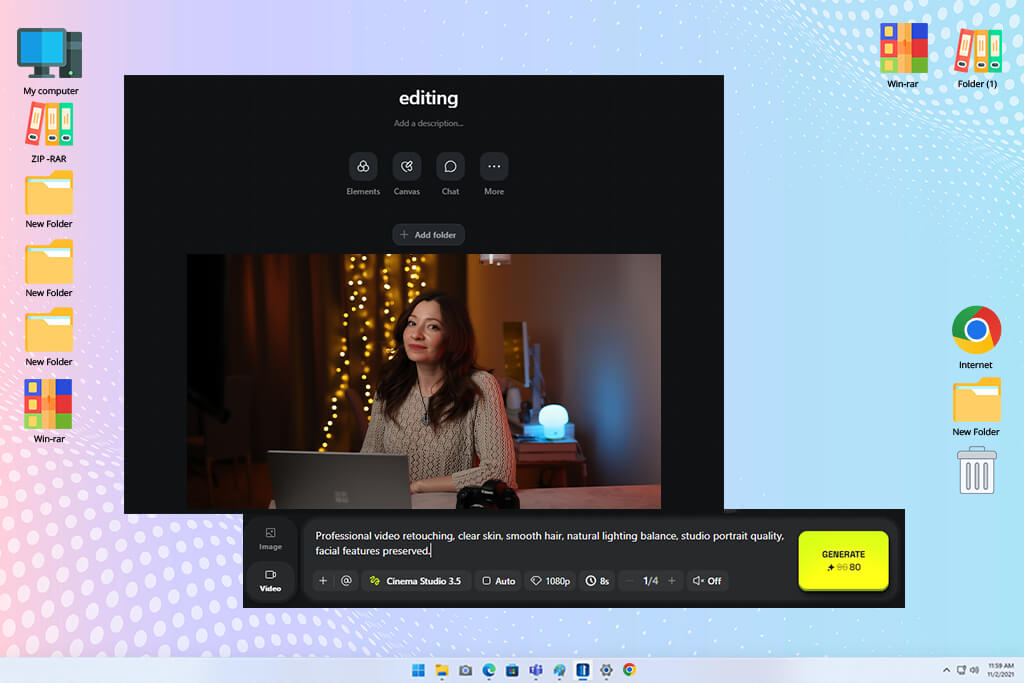This screenshot has height=683, width=1024.
Task: Open File Explorer from the taskbar
Action: click(441, 670)
